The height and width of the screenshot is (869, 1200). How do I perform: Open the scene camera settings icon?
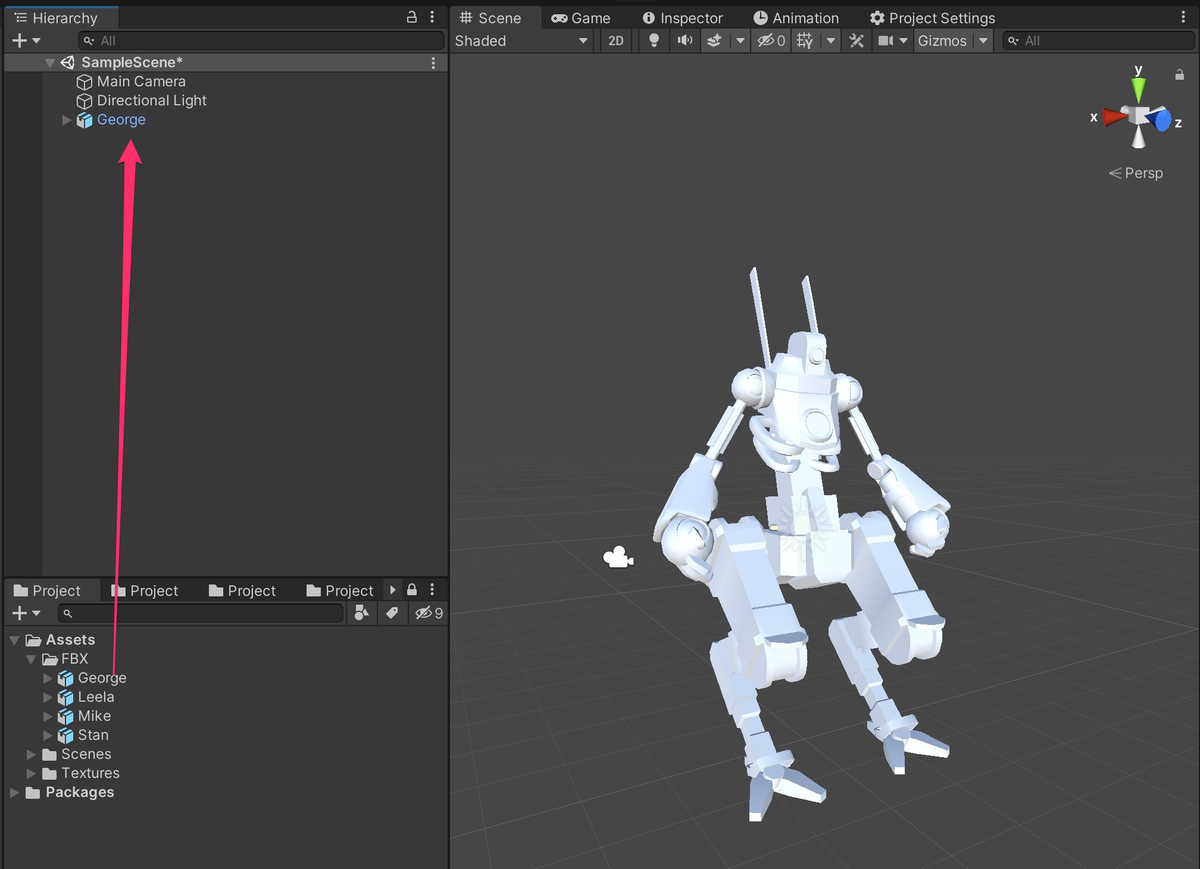tap(885, 41)
